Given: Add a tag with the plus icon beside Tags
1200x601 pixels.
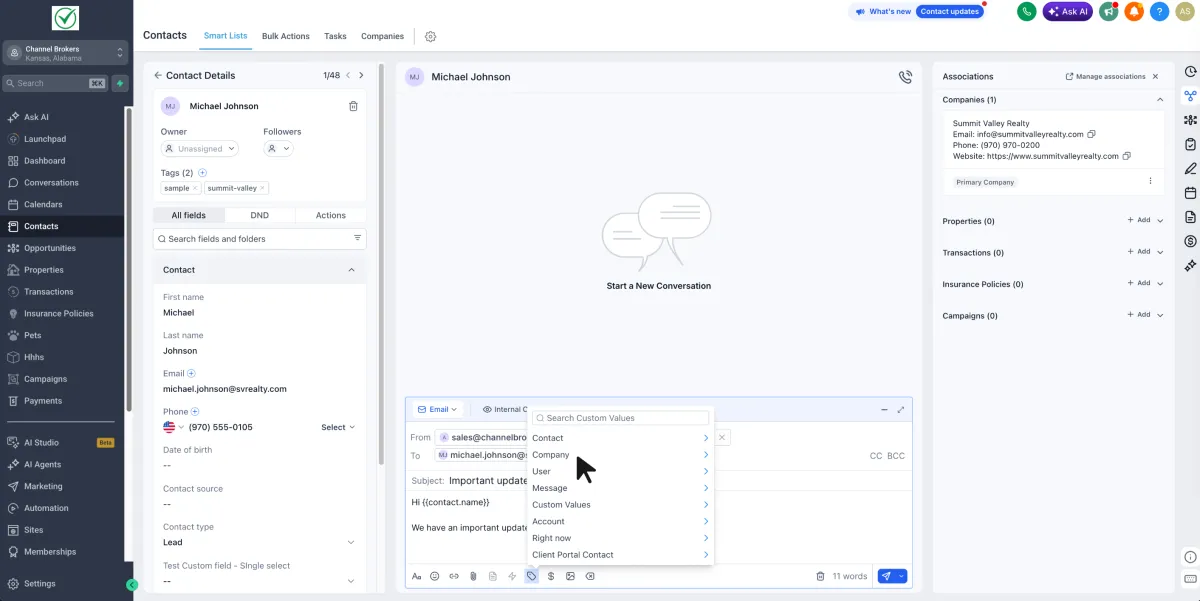Looking at the screenshot, I should 202,173.
